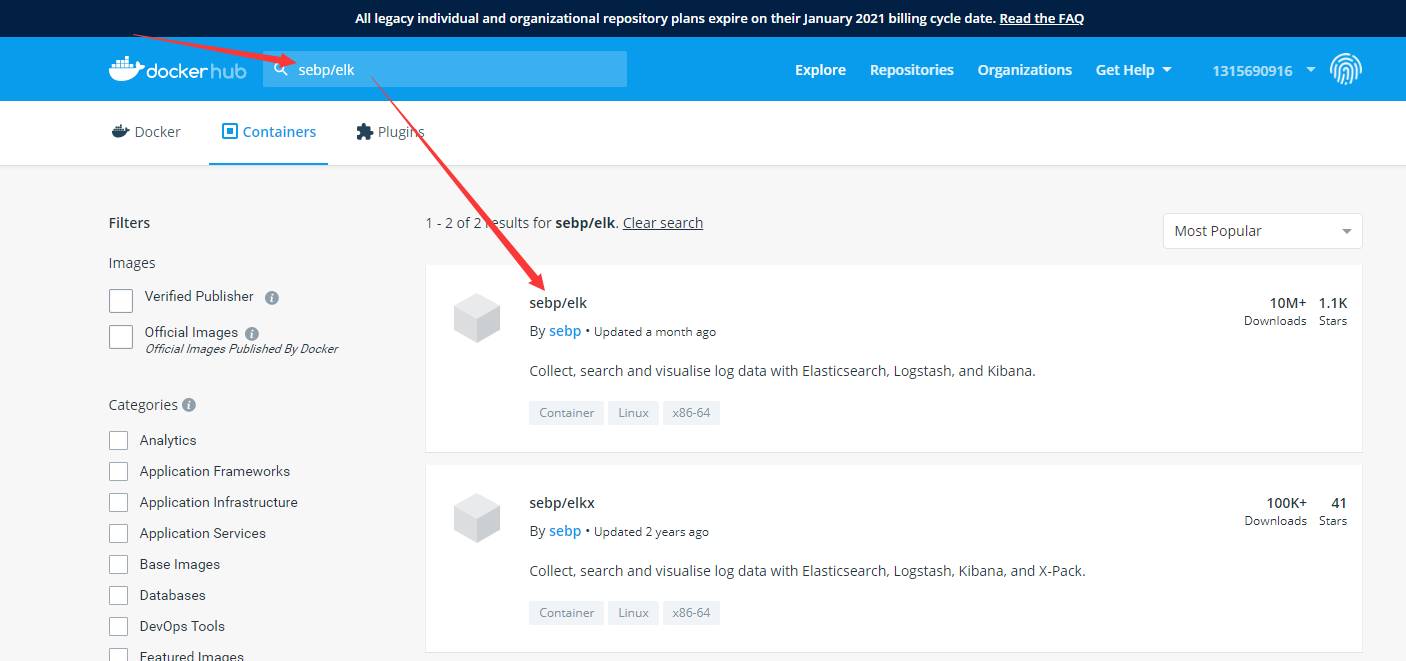The height and width of the screenshot is (661, 1406).
Task: Check the Base Images category
Action: point(119,564)
